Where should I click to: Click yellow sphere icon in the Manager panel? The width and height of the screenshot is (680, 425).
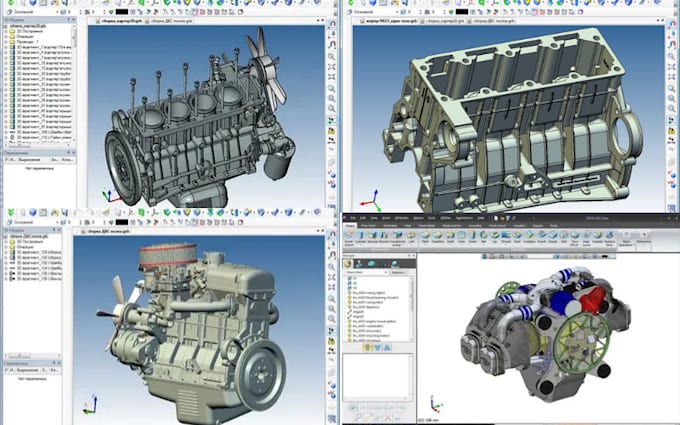(x=347, y=264)
